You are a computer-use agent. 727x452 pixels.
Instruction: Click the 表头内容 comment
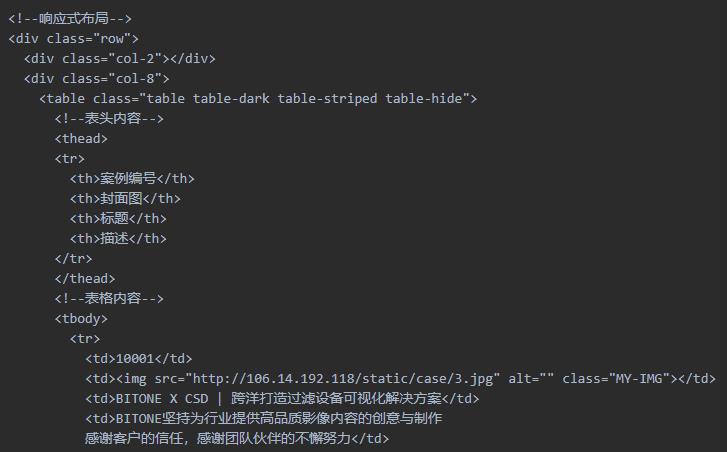click(x=109, y=118)
